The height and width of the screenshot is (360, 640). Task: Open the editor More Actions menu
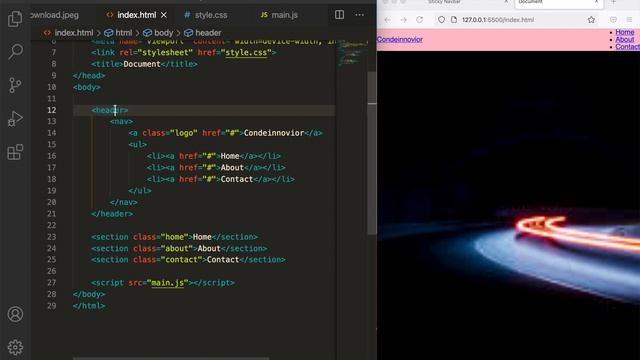360,15
